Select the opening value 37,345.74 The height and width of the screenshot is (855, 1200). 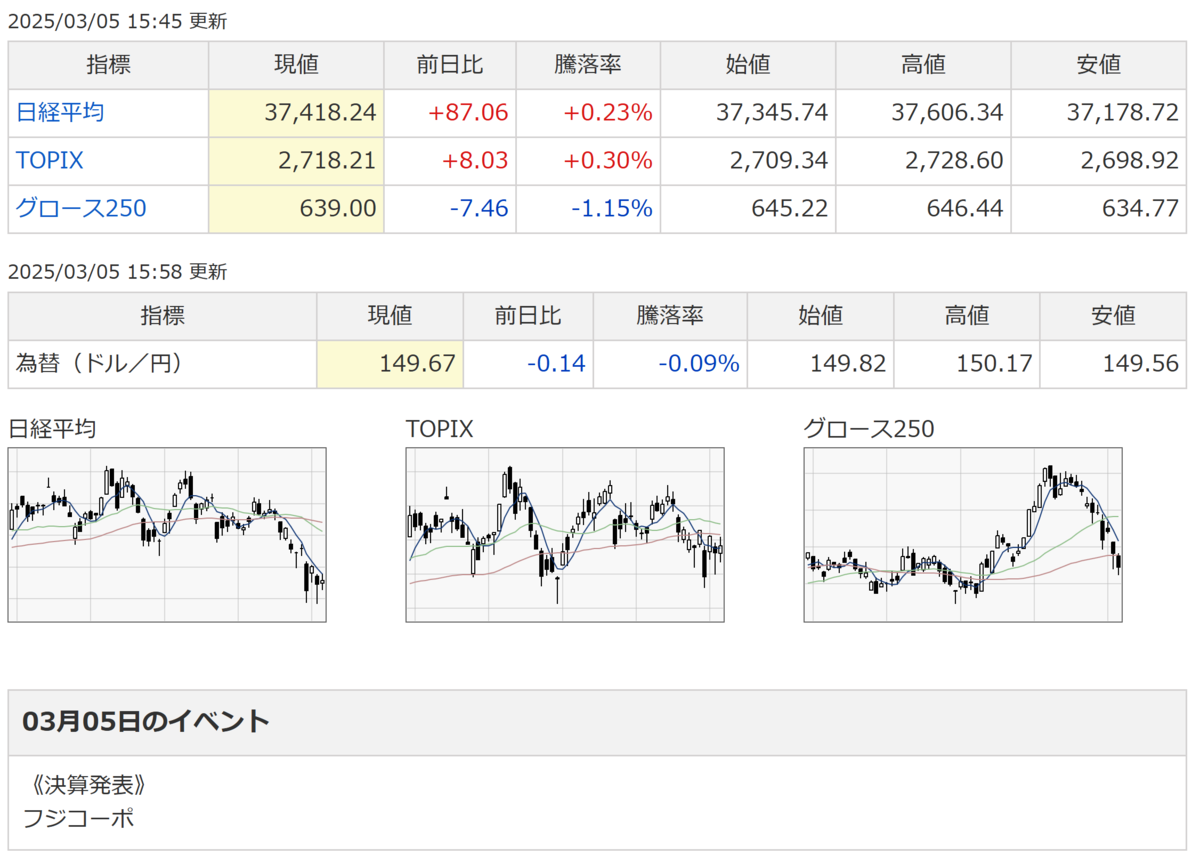(772, 113)
